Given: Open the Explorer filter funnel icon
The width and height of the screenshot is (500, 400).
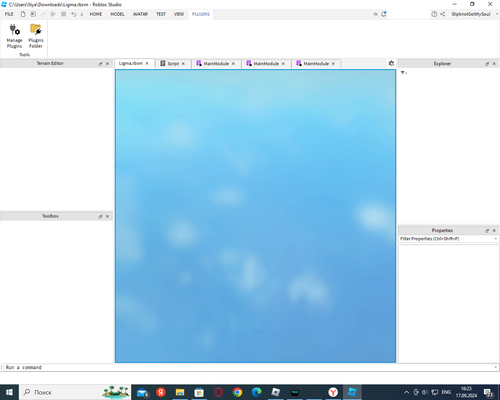Looking at the screenshot, I should [403, 73].
